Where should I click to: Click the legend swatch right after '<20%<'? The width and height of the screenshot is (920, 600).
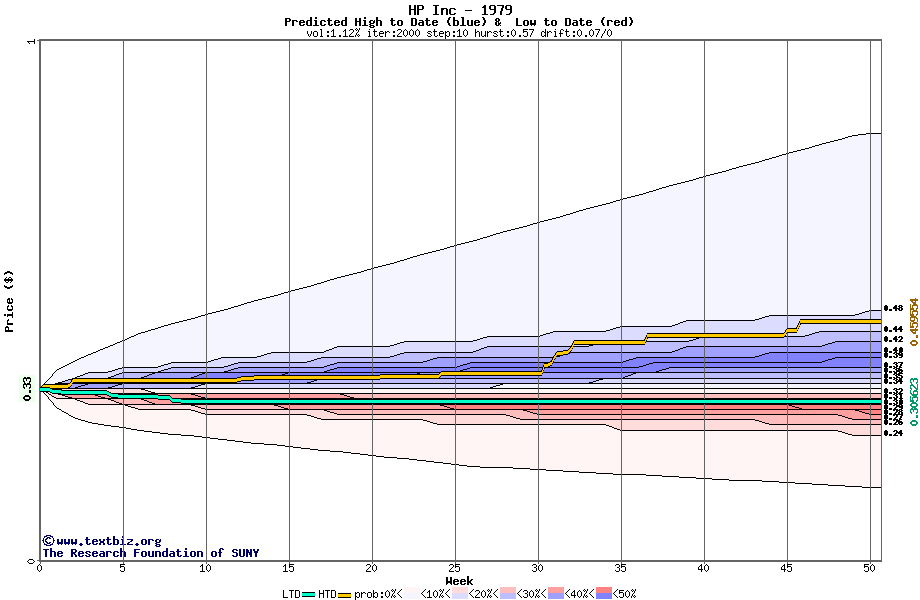(508, 594)
